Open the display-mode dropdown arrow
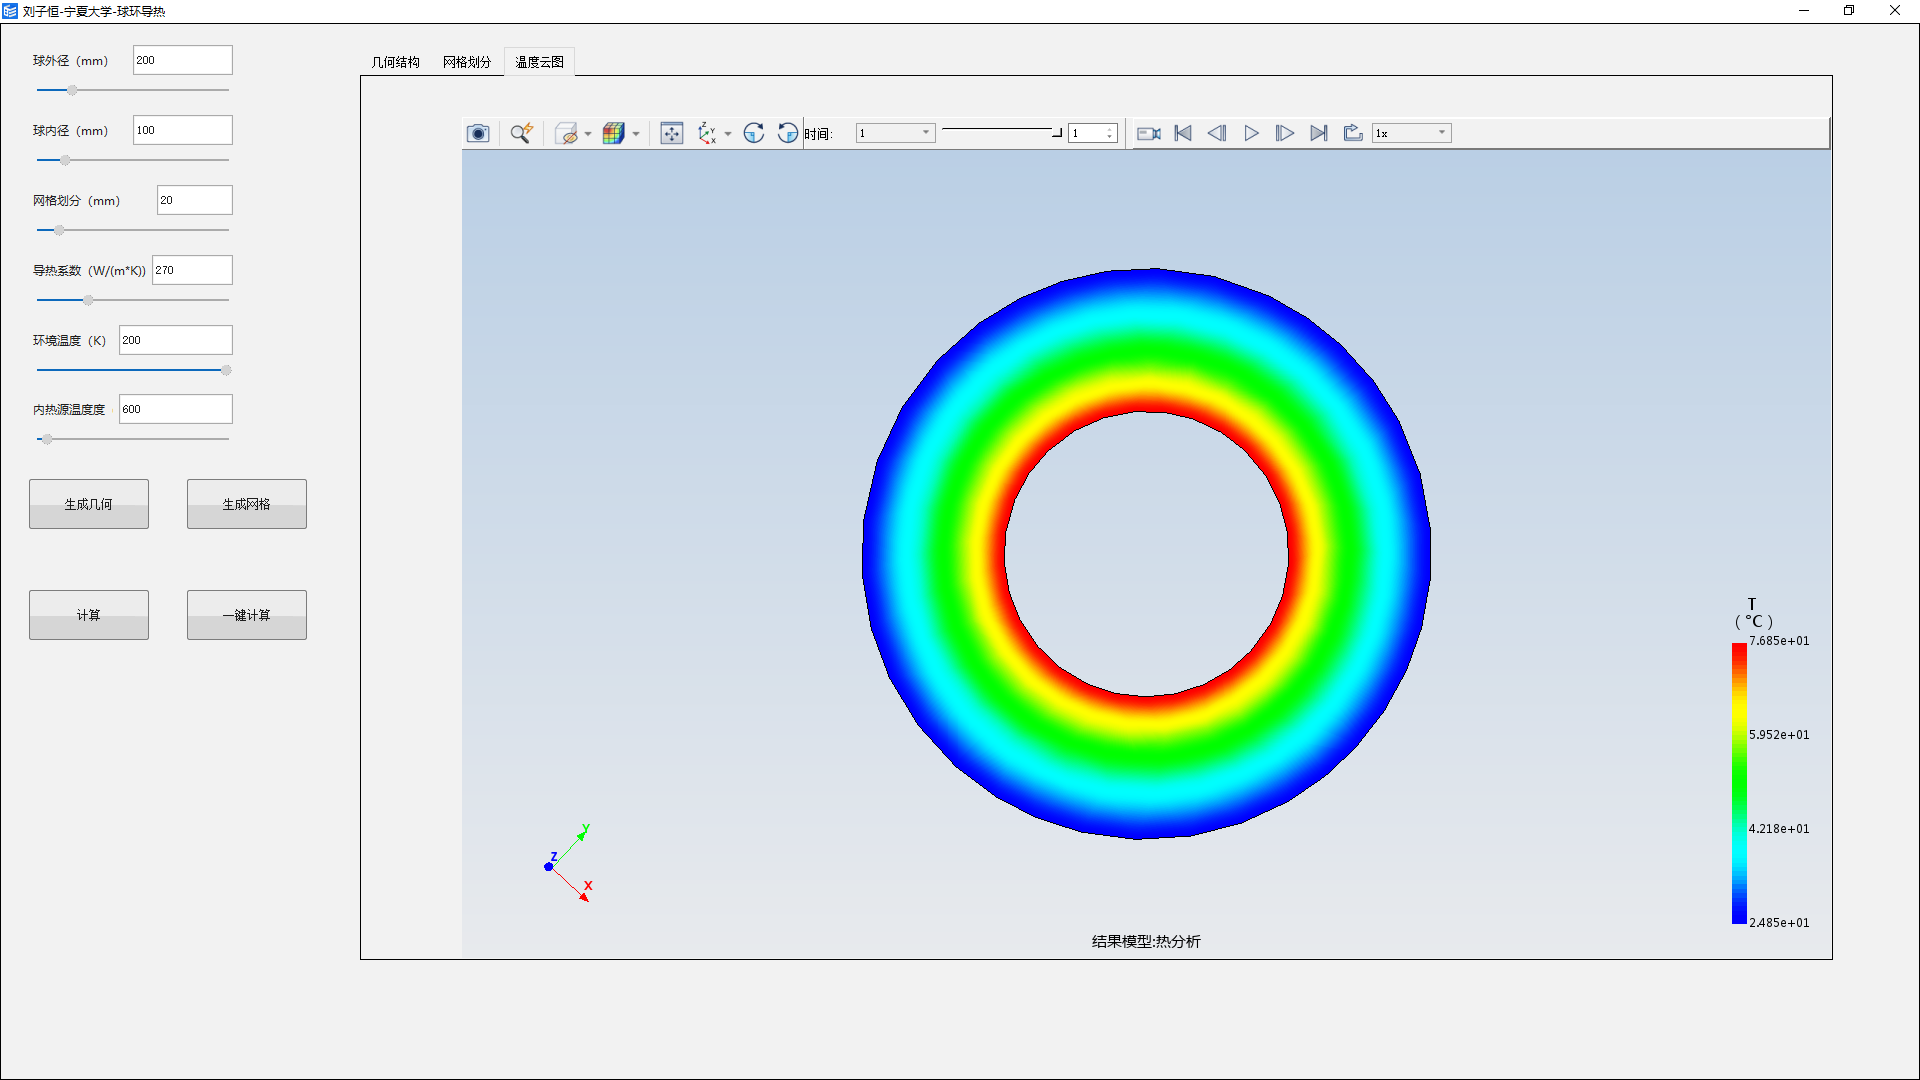 588,133
